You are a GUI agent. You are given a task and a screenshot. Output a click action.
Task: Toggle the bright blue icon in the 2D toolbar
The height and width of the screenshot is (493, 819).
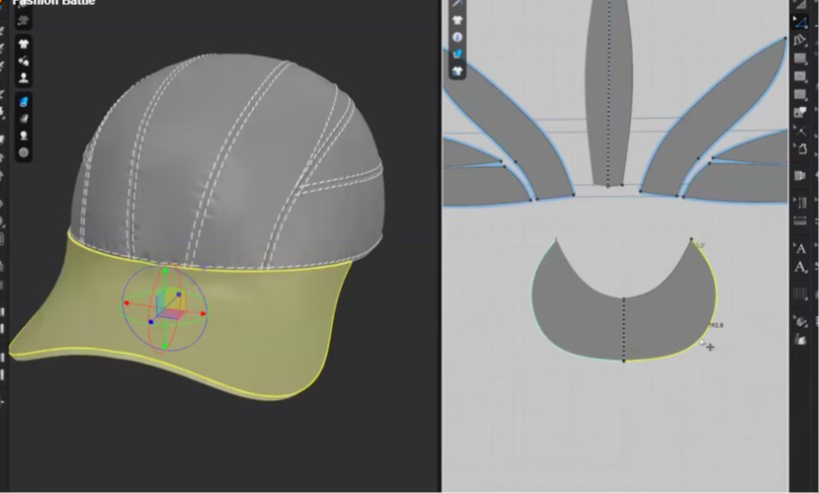pos(458,54)
